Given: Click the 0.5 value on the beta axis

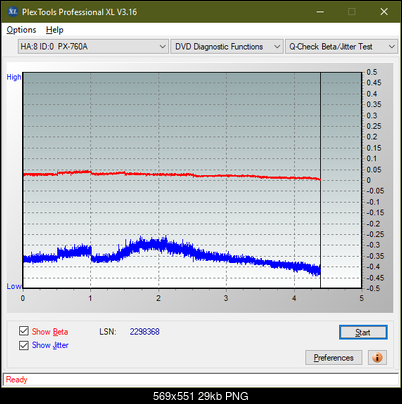Looking at the screenshot, I should (372, 72).
